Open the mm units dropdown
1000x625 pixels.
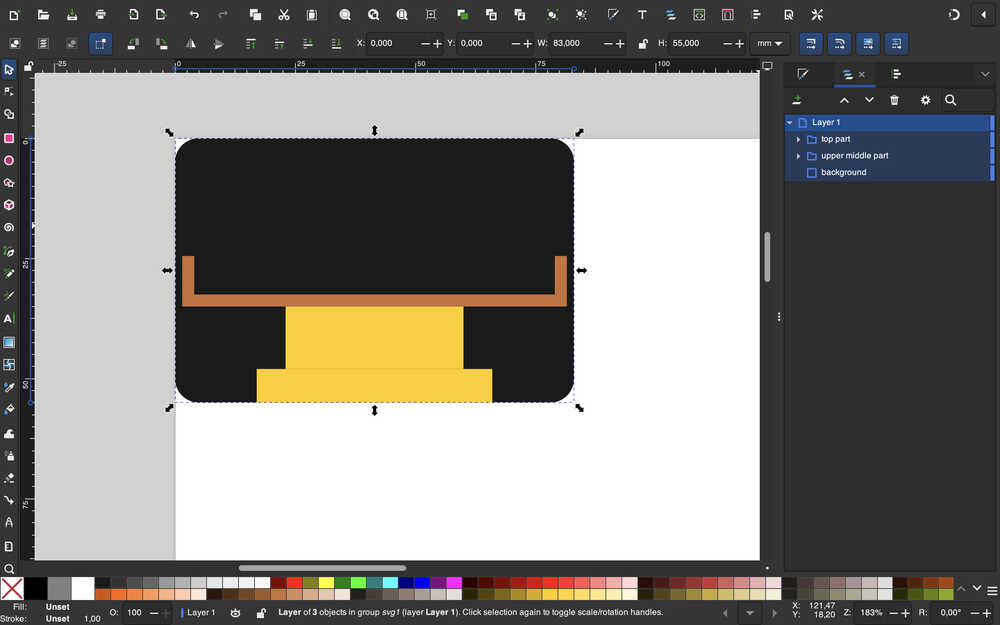click(x=771, y=44)
